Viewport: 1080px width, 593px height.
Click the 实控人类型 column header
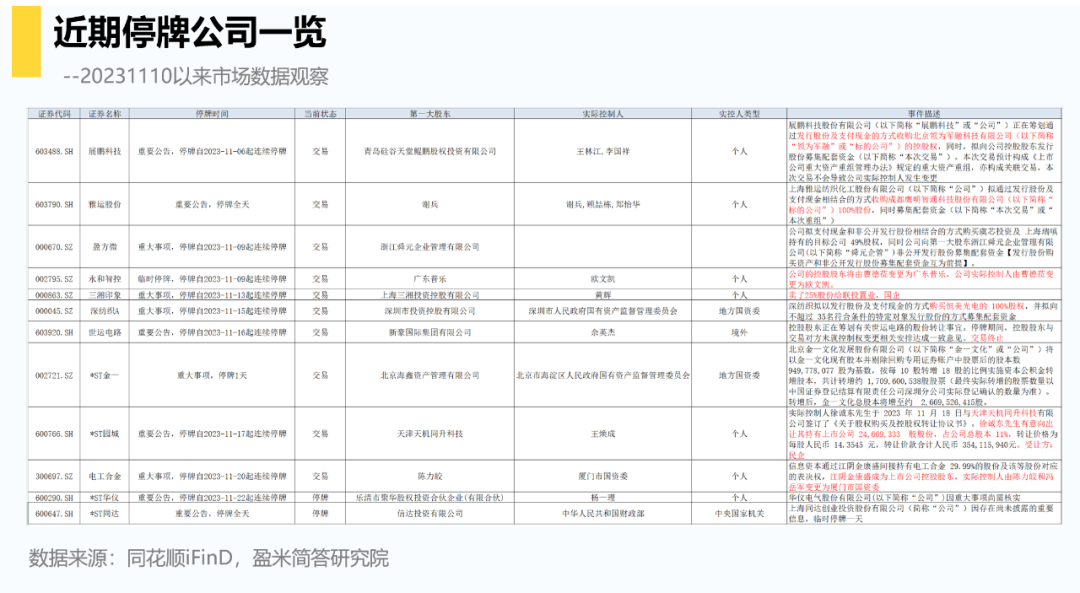pyautogui.click(x=739, y=114)
